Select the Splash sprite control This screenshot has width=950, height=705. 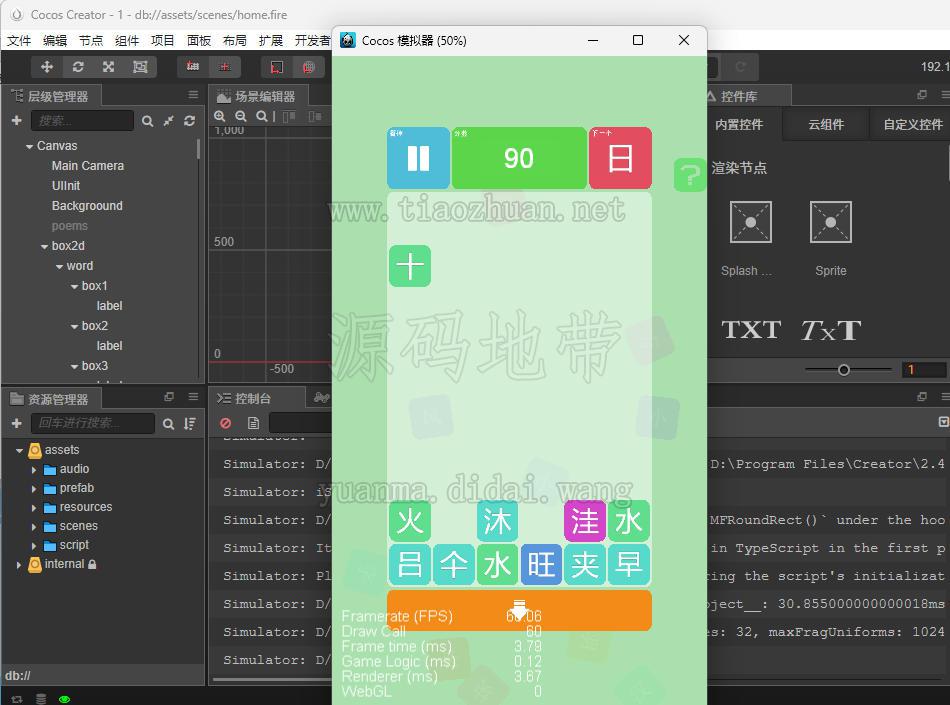click(751, 222)
